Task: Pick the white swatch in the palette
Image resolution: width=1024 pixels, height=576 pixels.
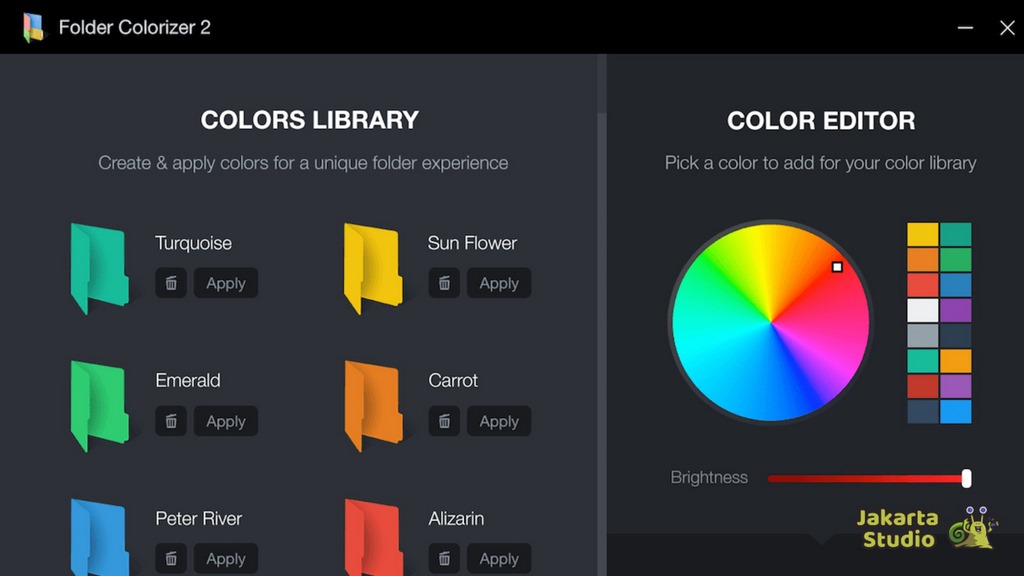Action: click(923, 310)
